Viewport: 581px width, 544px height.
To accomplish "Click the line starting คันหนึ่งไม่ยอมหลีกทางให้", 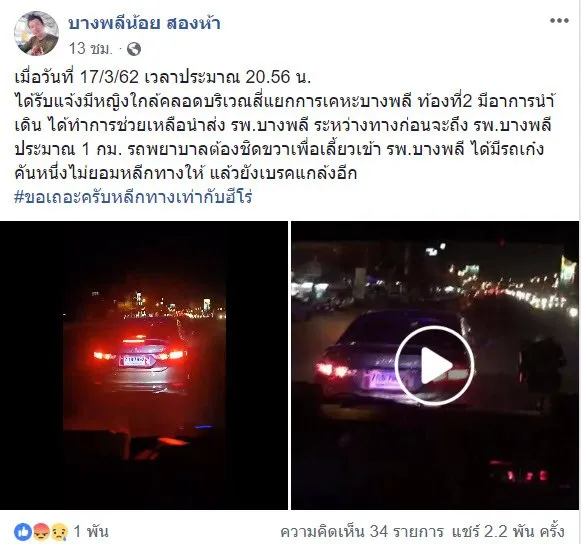I will coord(185,173).
